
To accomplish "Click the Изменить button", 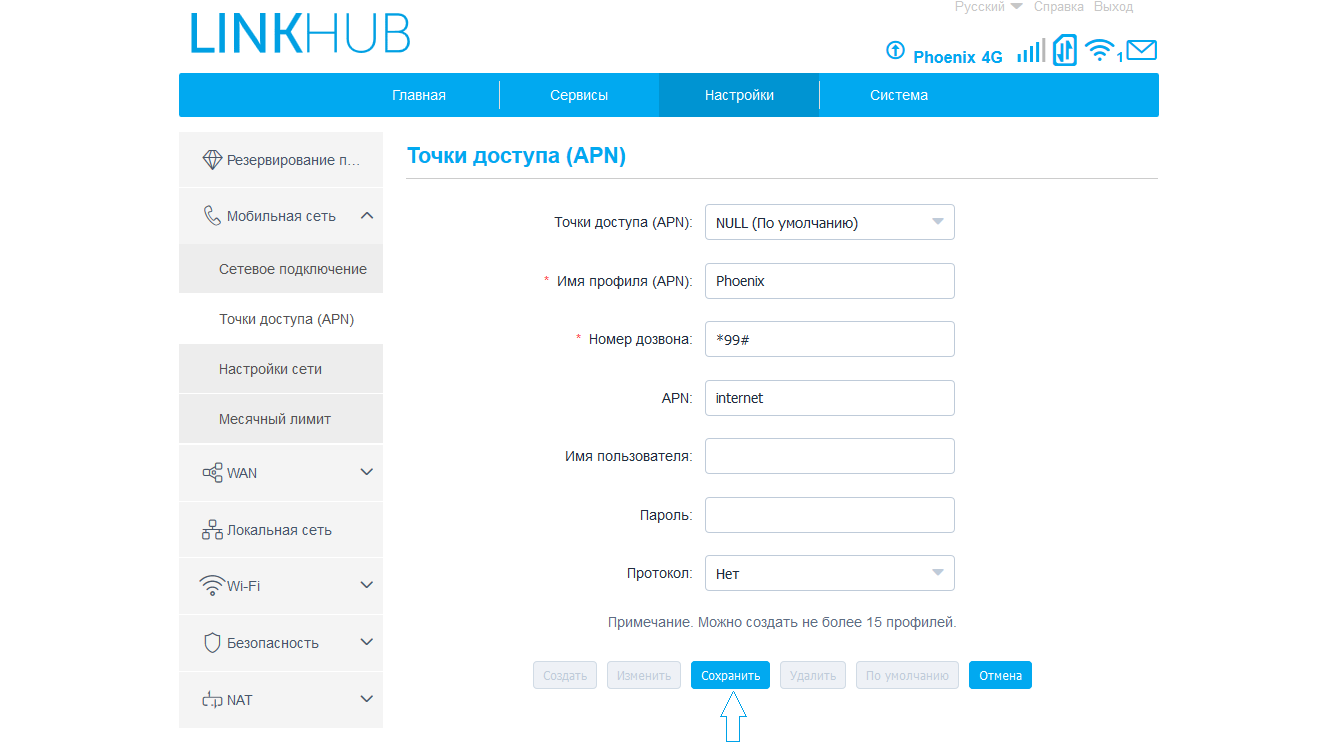I will 644,675.
